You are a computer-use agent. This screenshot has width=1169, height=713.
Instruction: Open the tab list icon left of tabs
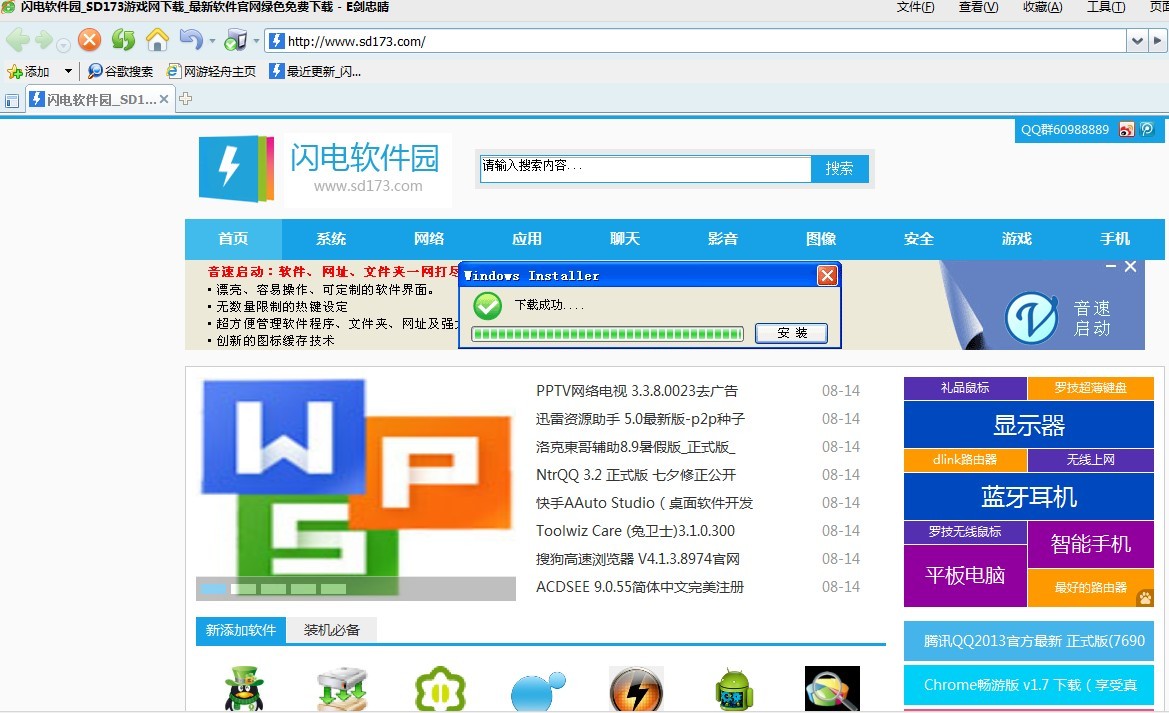click(12, 100)
